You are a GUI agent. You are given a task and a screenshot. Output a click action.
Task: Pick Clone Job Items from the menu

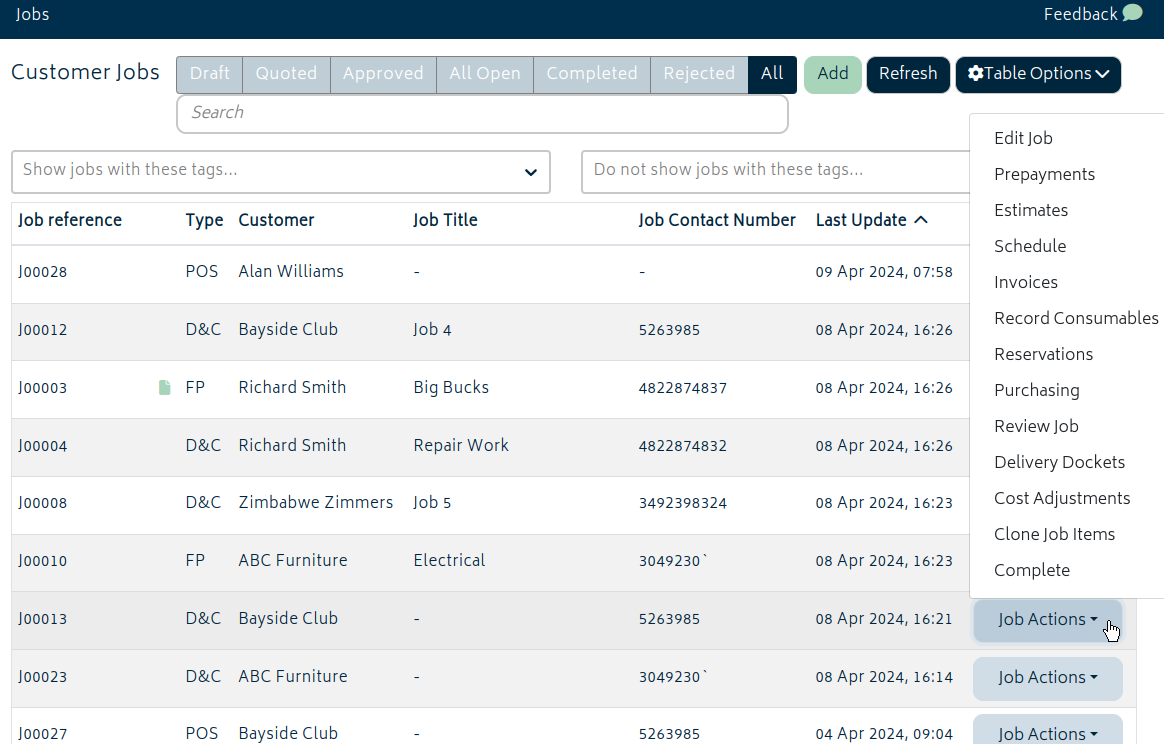(x=1054, y=535)
